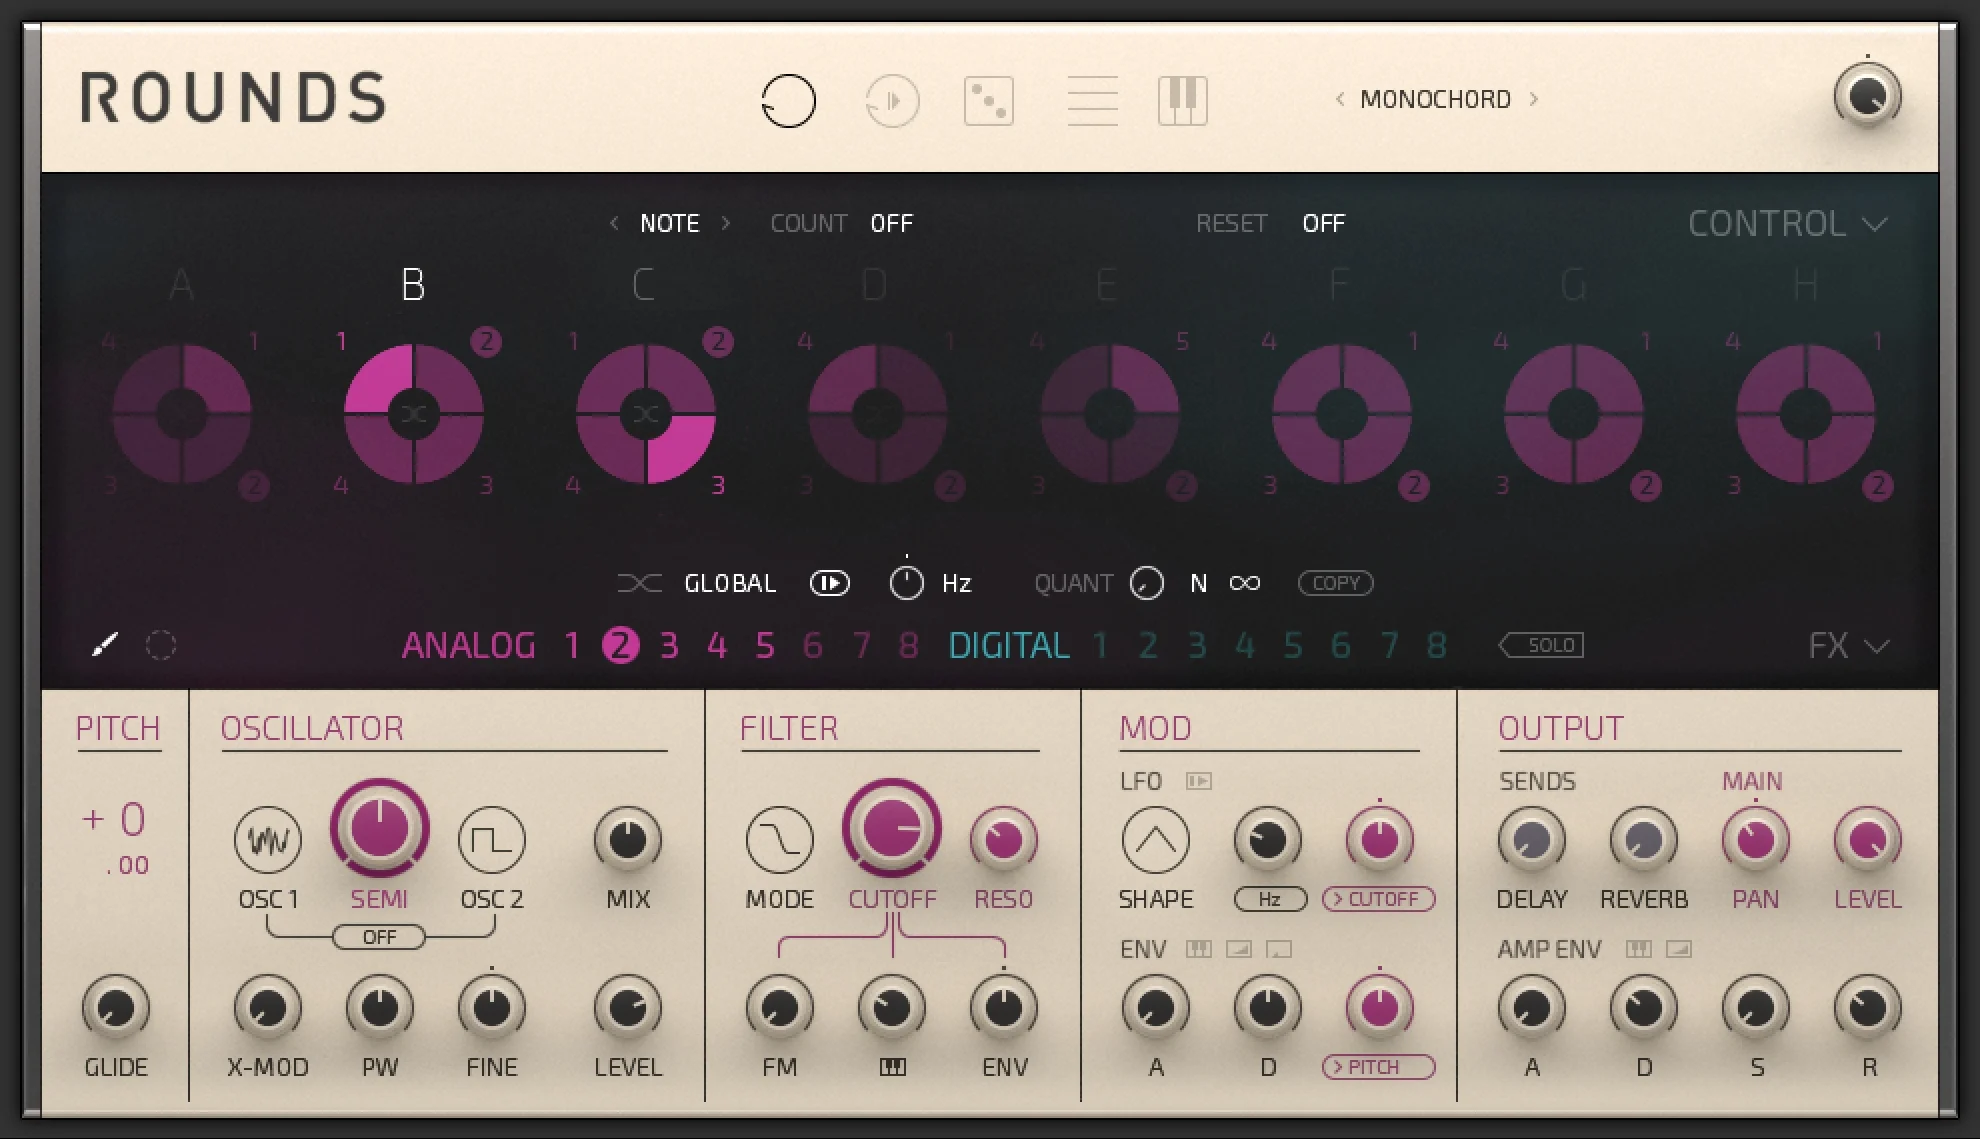Image resolution: width=1980 pixels, height=1139 pixels.
Task: Click the DELAY send knob
Action: pyautogui.click(x=1531, y=840)
